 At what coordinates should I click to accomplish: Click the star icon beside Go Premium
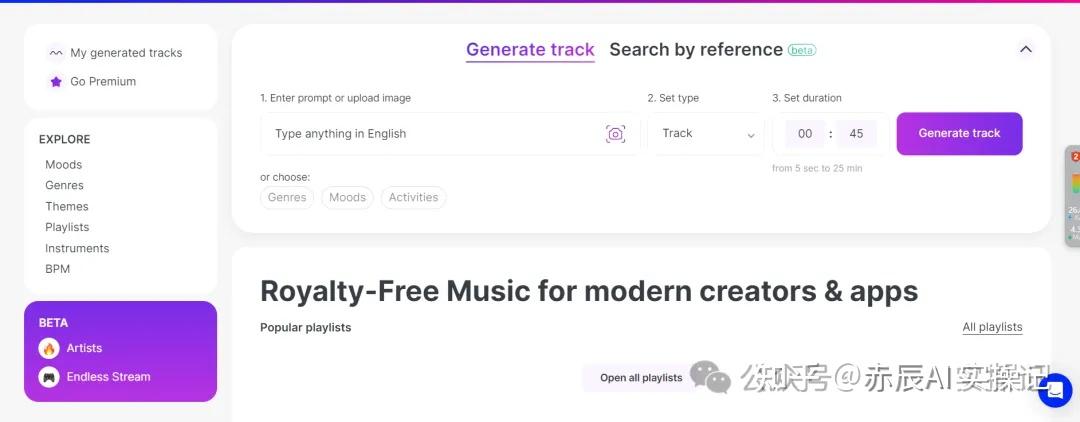pyautogui.click(x=56, y=81)
